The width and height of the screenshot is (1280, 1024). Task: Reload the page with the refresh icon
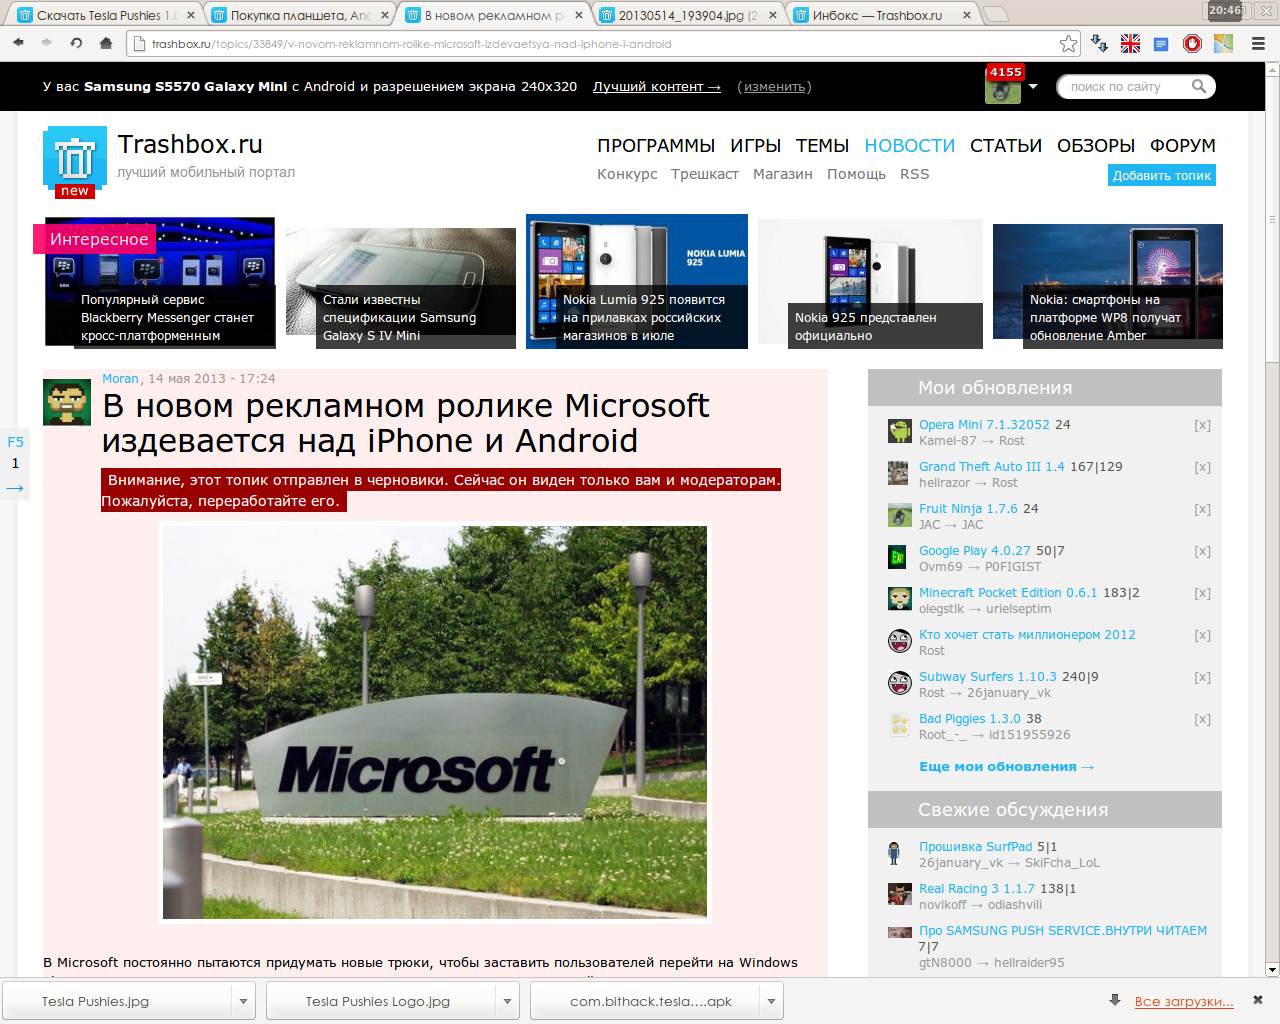[76, 43]
